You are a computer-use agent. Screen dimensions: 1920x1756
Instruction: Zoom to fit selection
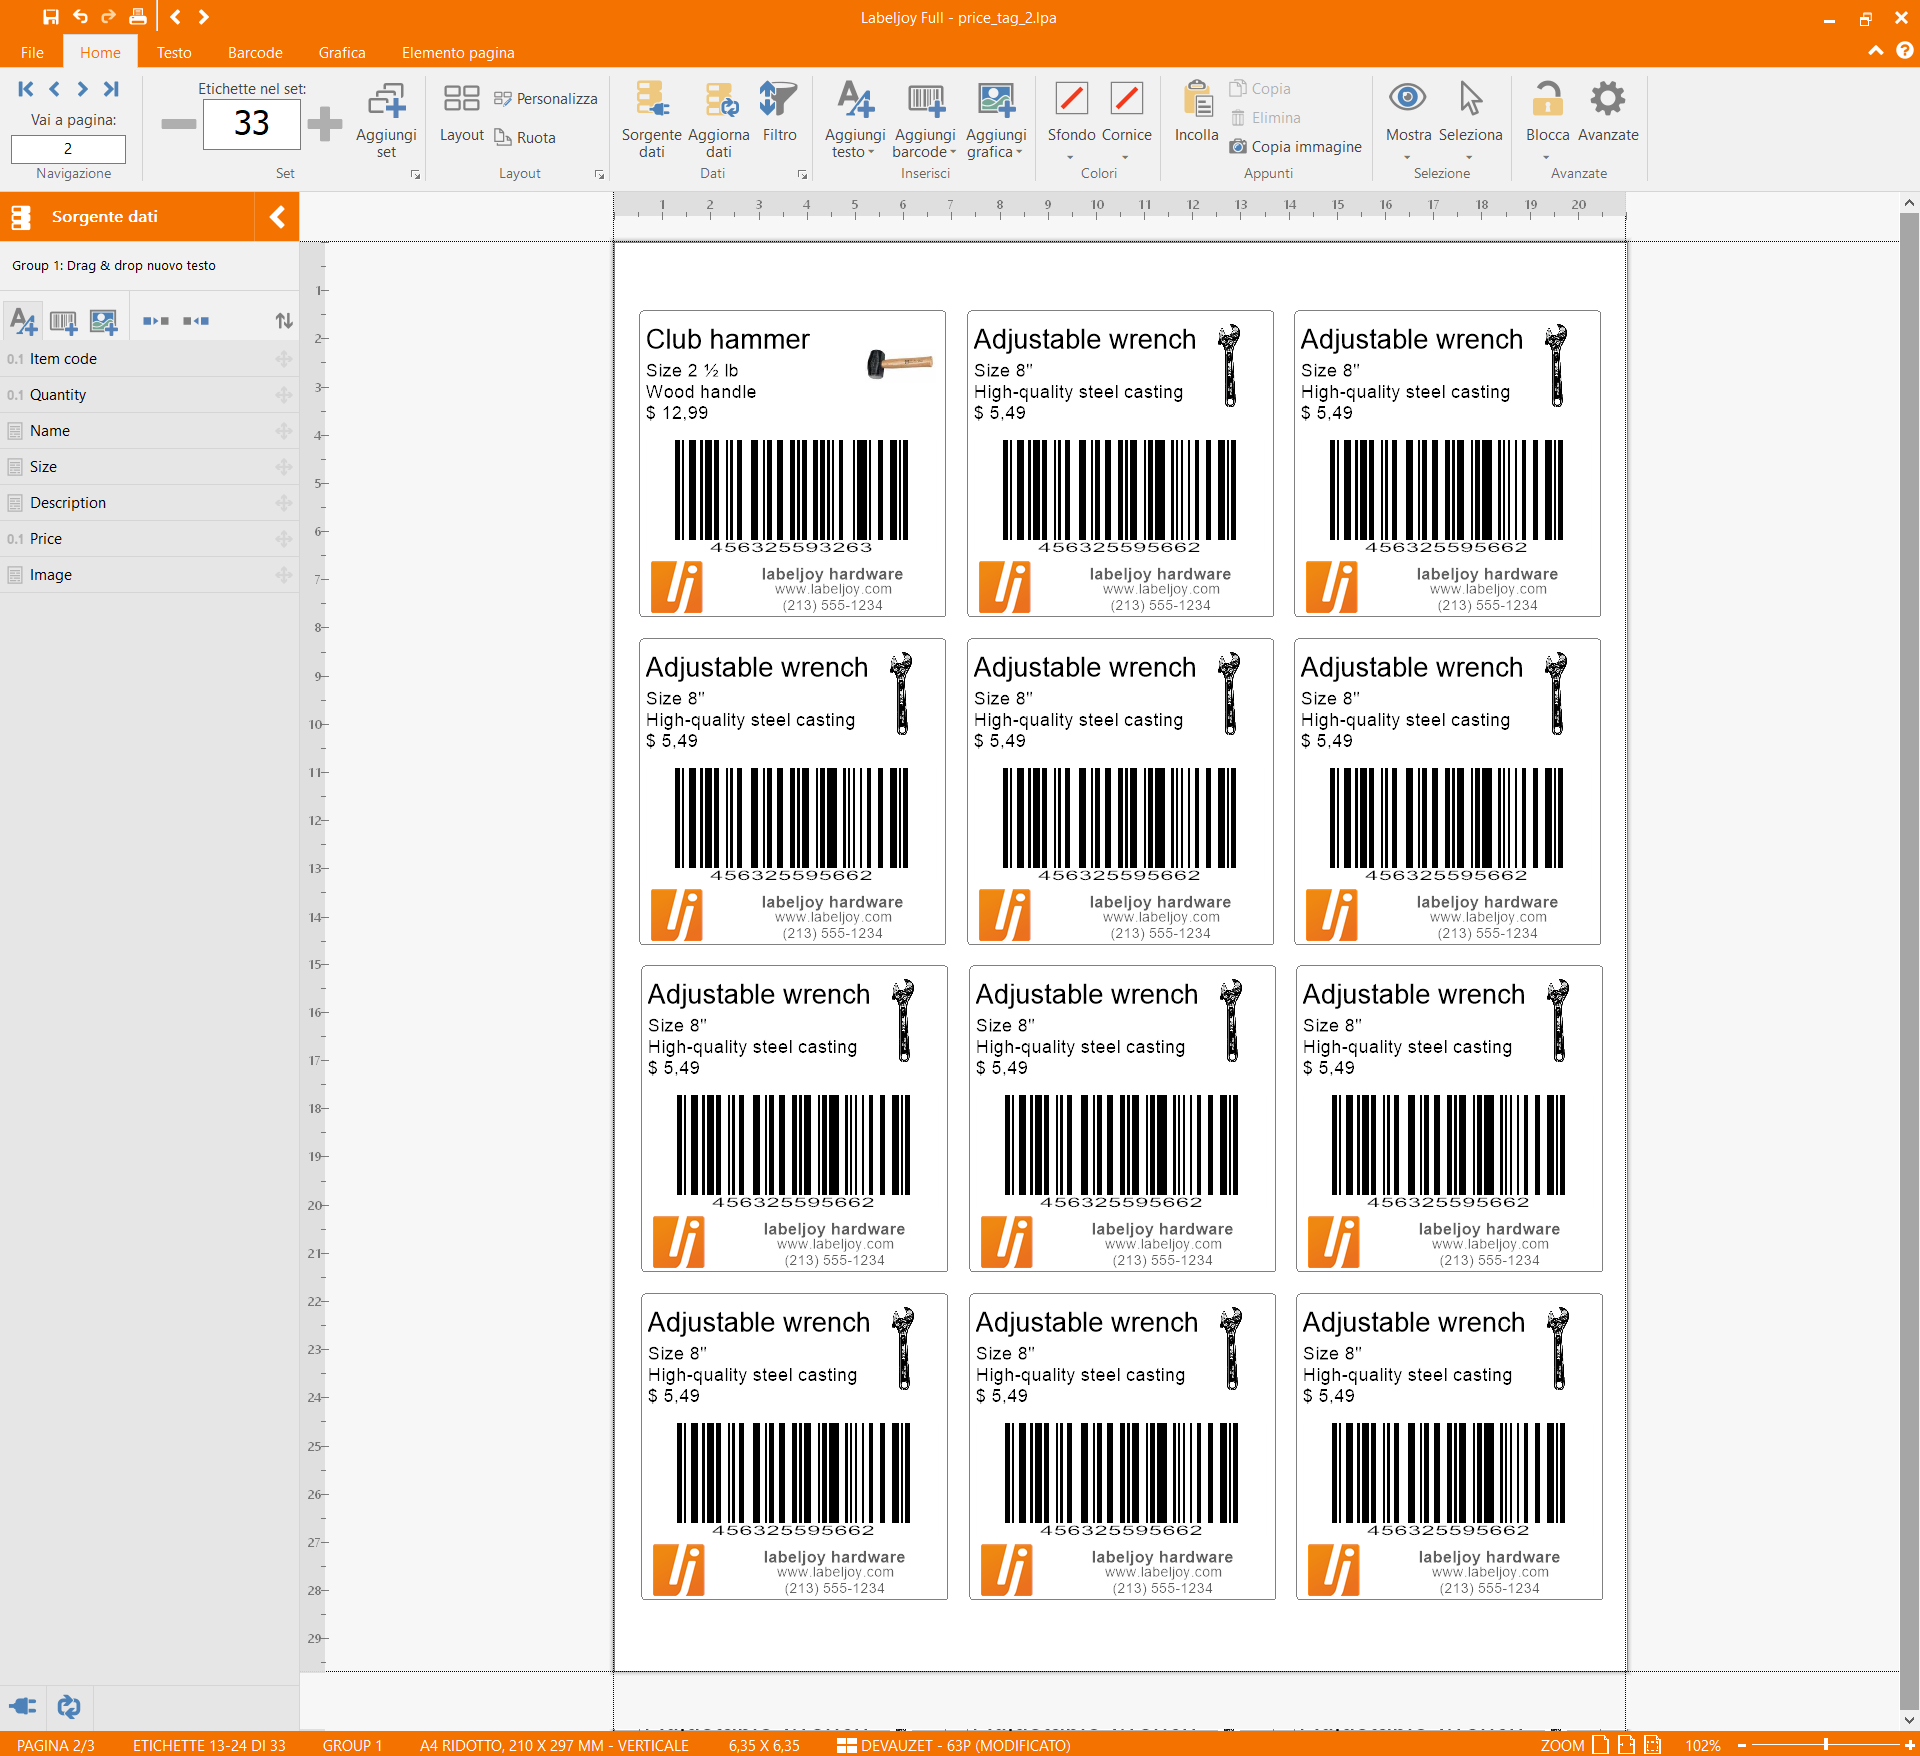coord(1652,1745)
